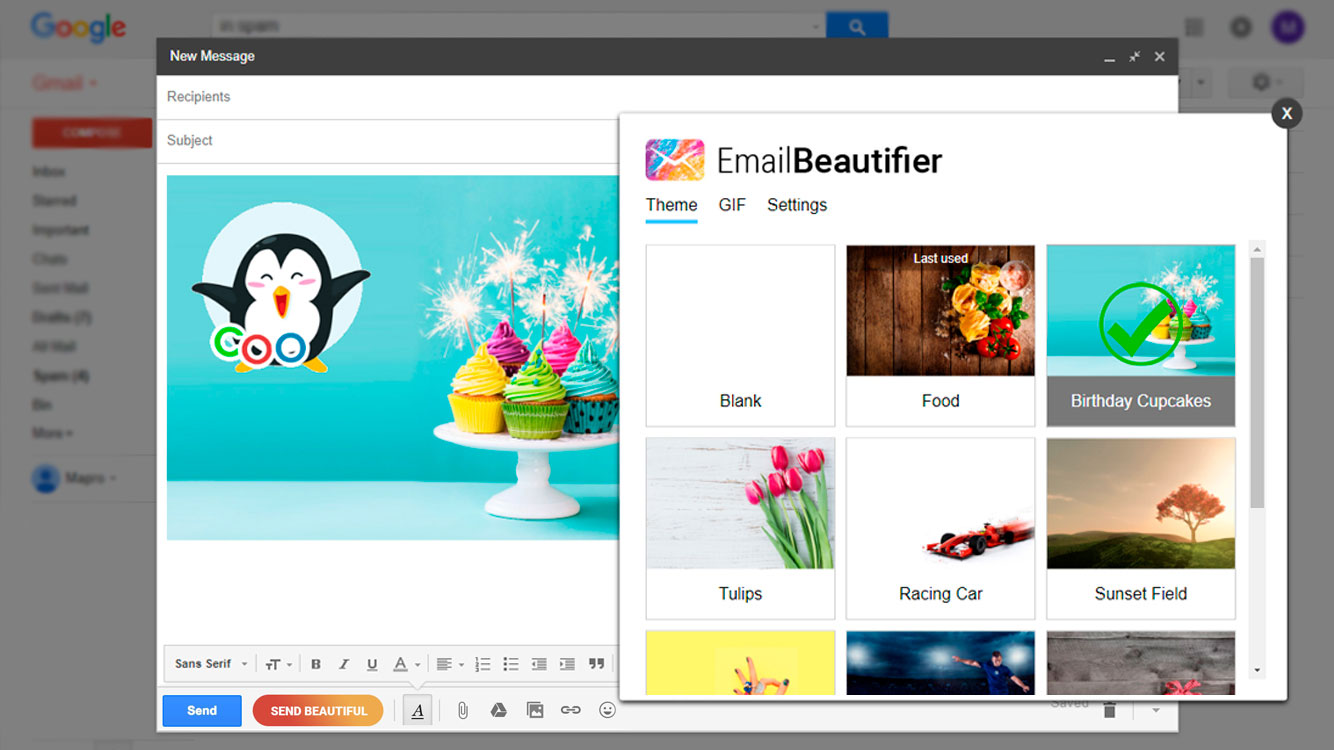
Task: Insert a bulleted list
Action: tap(511, 664)
